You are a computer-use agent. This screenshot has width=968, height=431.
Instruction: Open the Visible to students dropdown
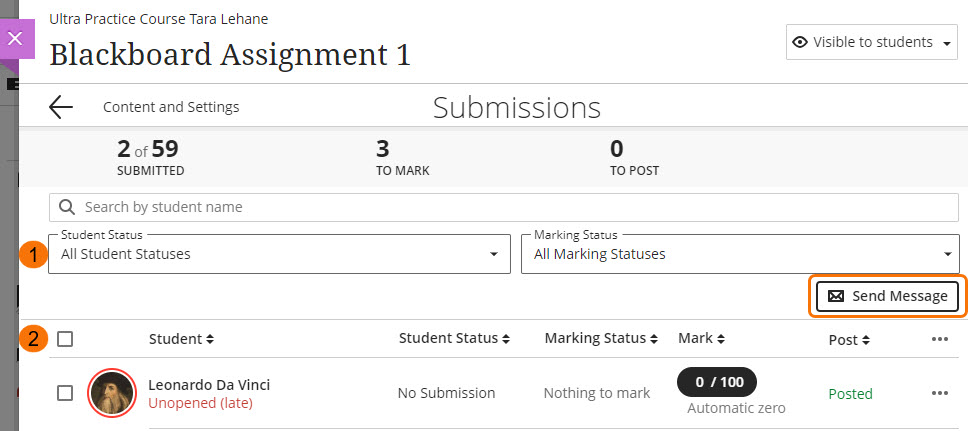click(x=871, y=42)
